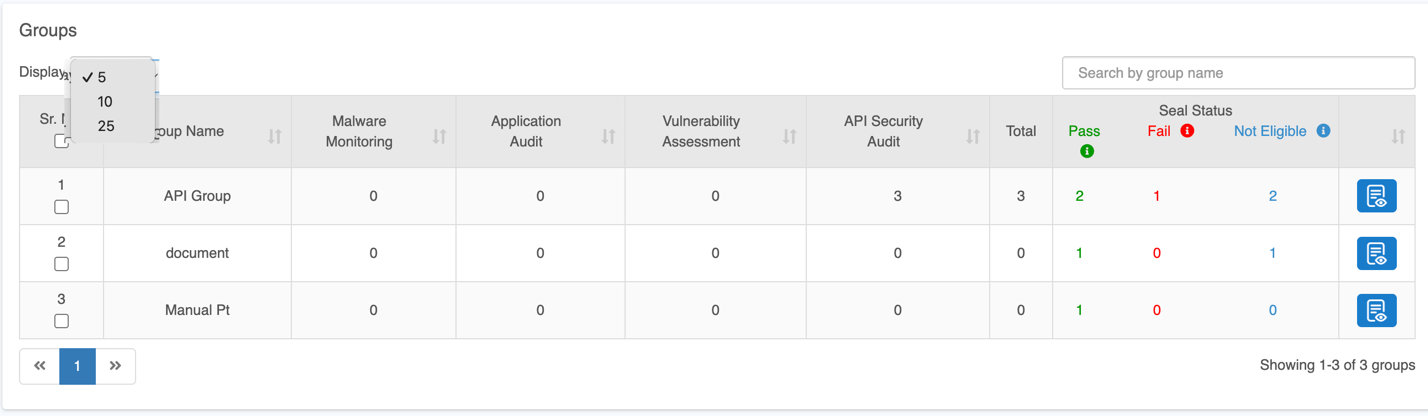Image resolution: width=1428 pixels, height=416 pixels.
Task: Choose 25 entries in display dropdown
Action: [x=106, y=126]
